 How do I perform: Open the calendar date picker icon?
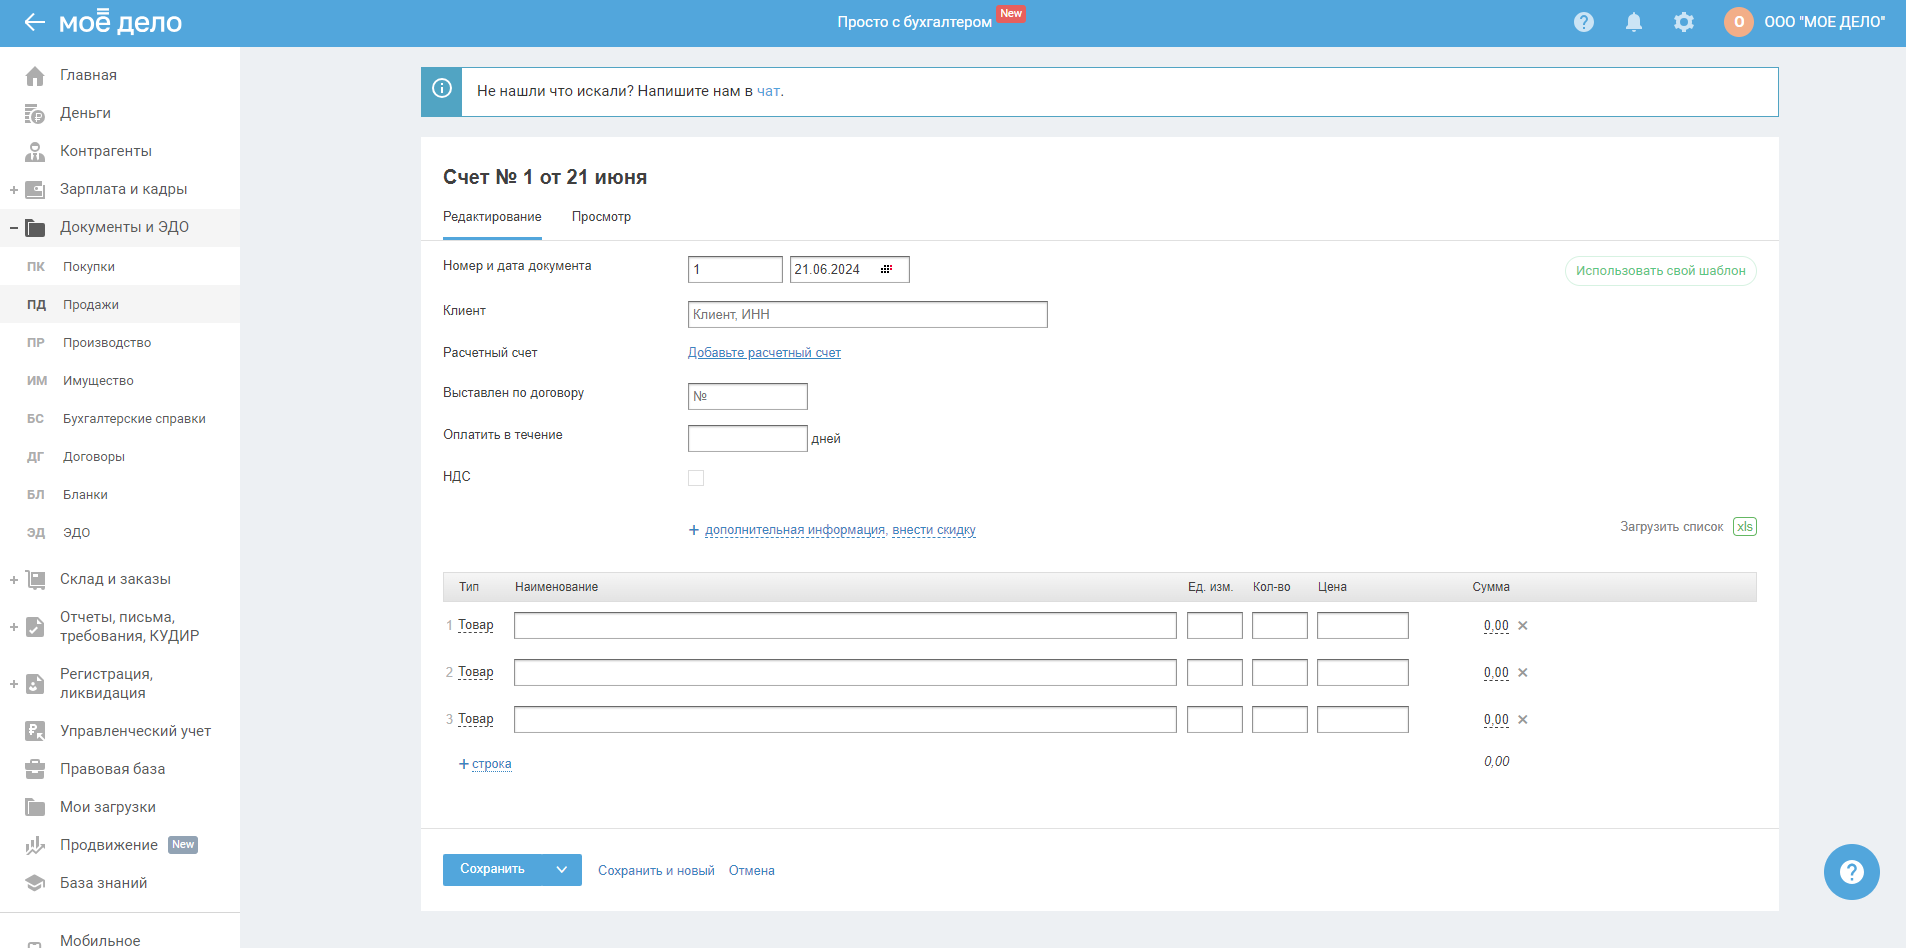coord(886,270)
